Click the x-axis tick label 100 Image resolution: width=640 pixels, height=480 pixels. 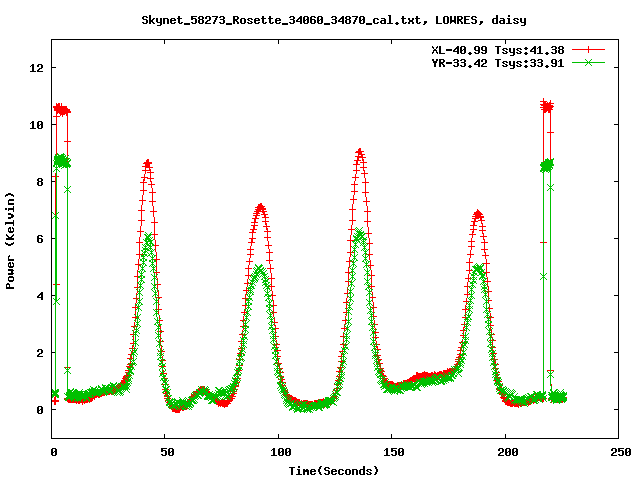click(x=281, y=452)
